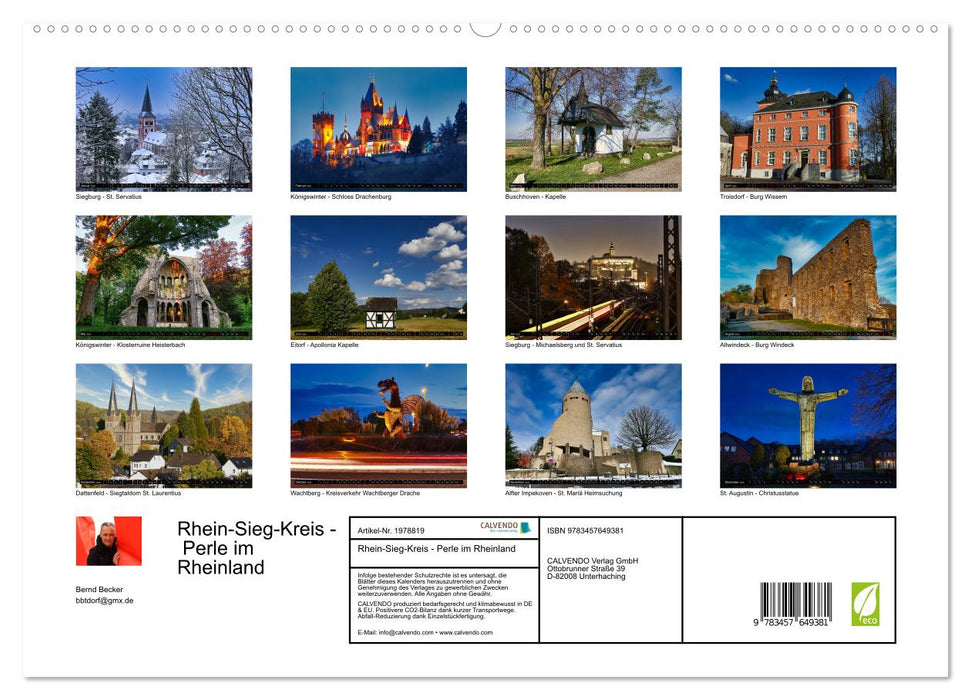Click the calendar spiral binding graphic

(485, 30)
